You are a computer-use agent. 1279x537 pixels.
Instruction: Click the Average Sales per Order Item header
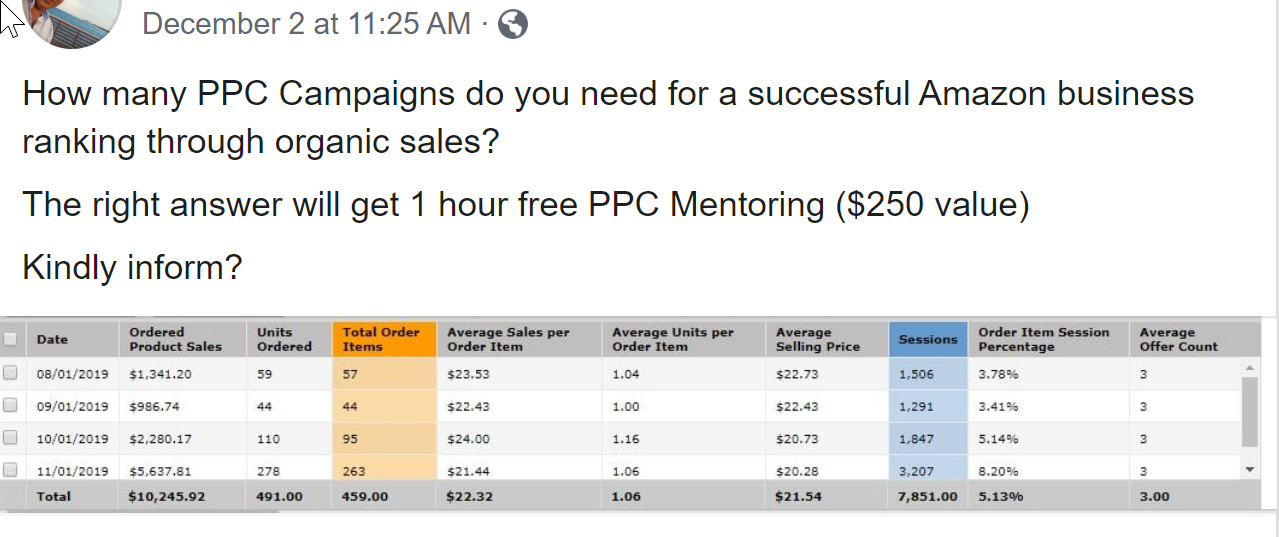pyautogui.click(x=507, y=339)
